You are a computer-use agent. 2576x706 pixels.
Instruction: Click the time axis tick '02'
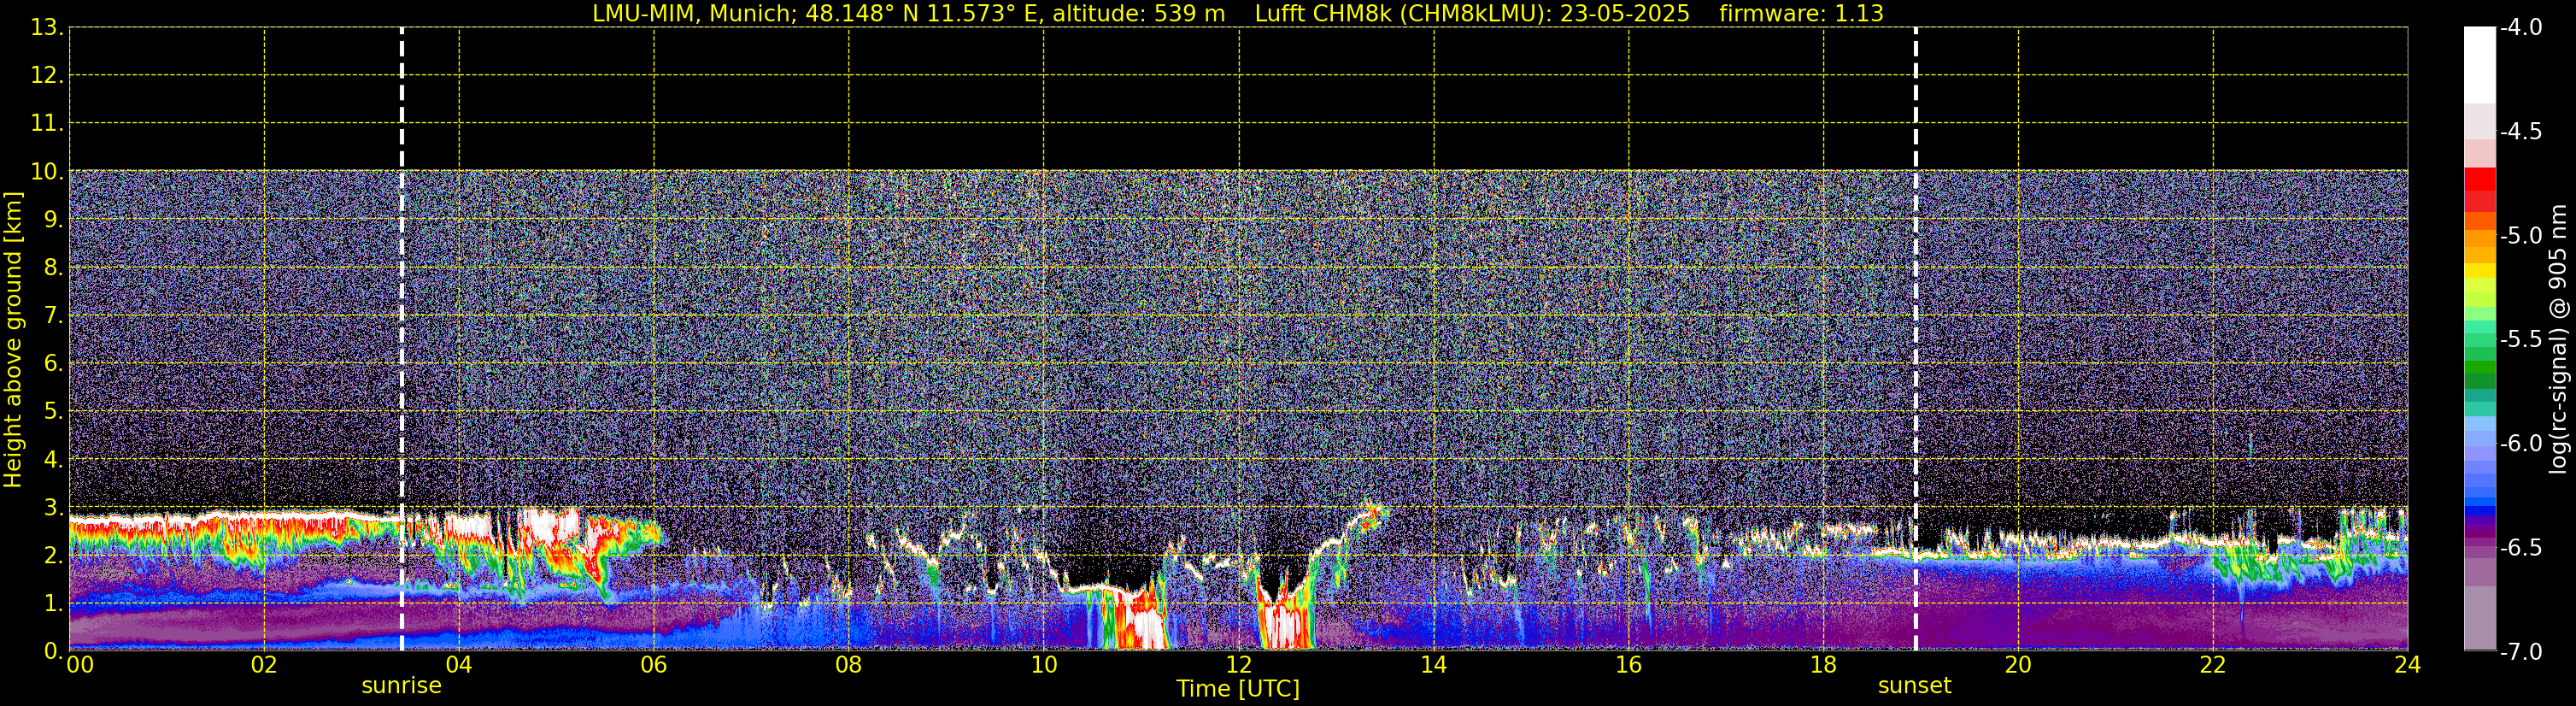point(264,665)
